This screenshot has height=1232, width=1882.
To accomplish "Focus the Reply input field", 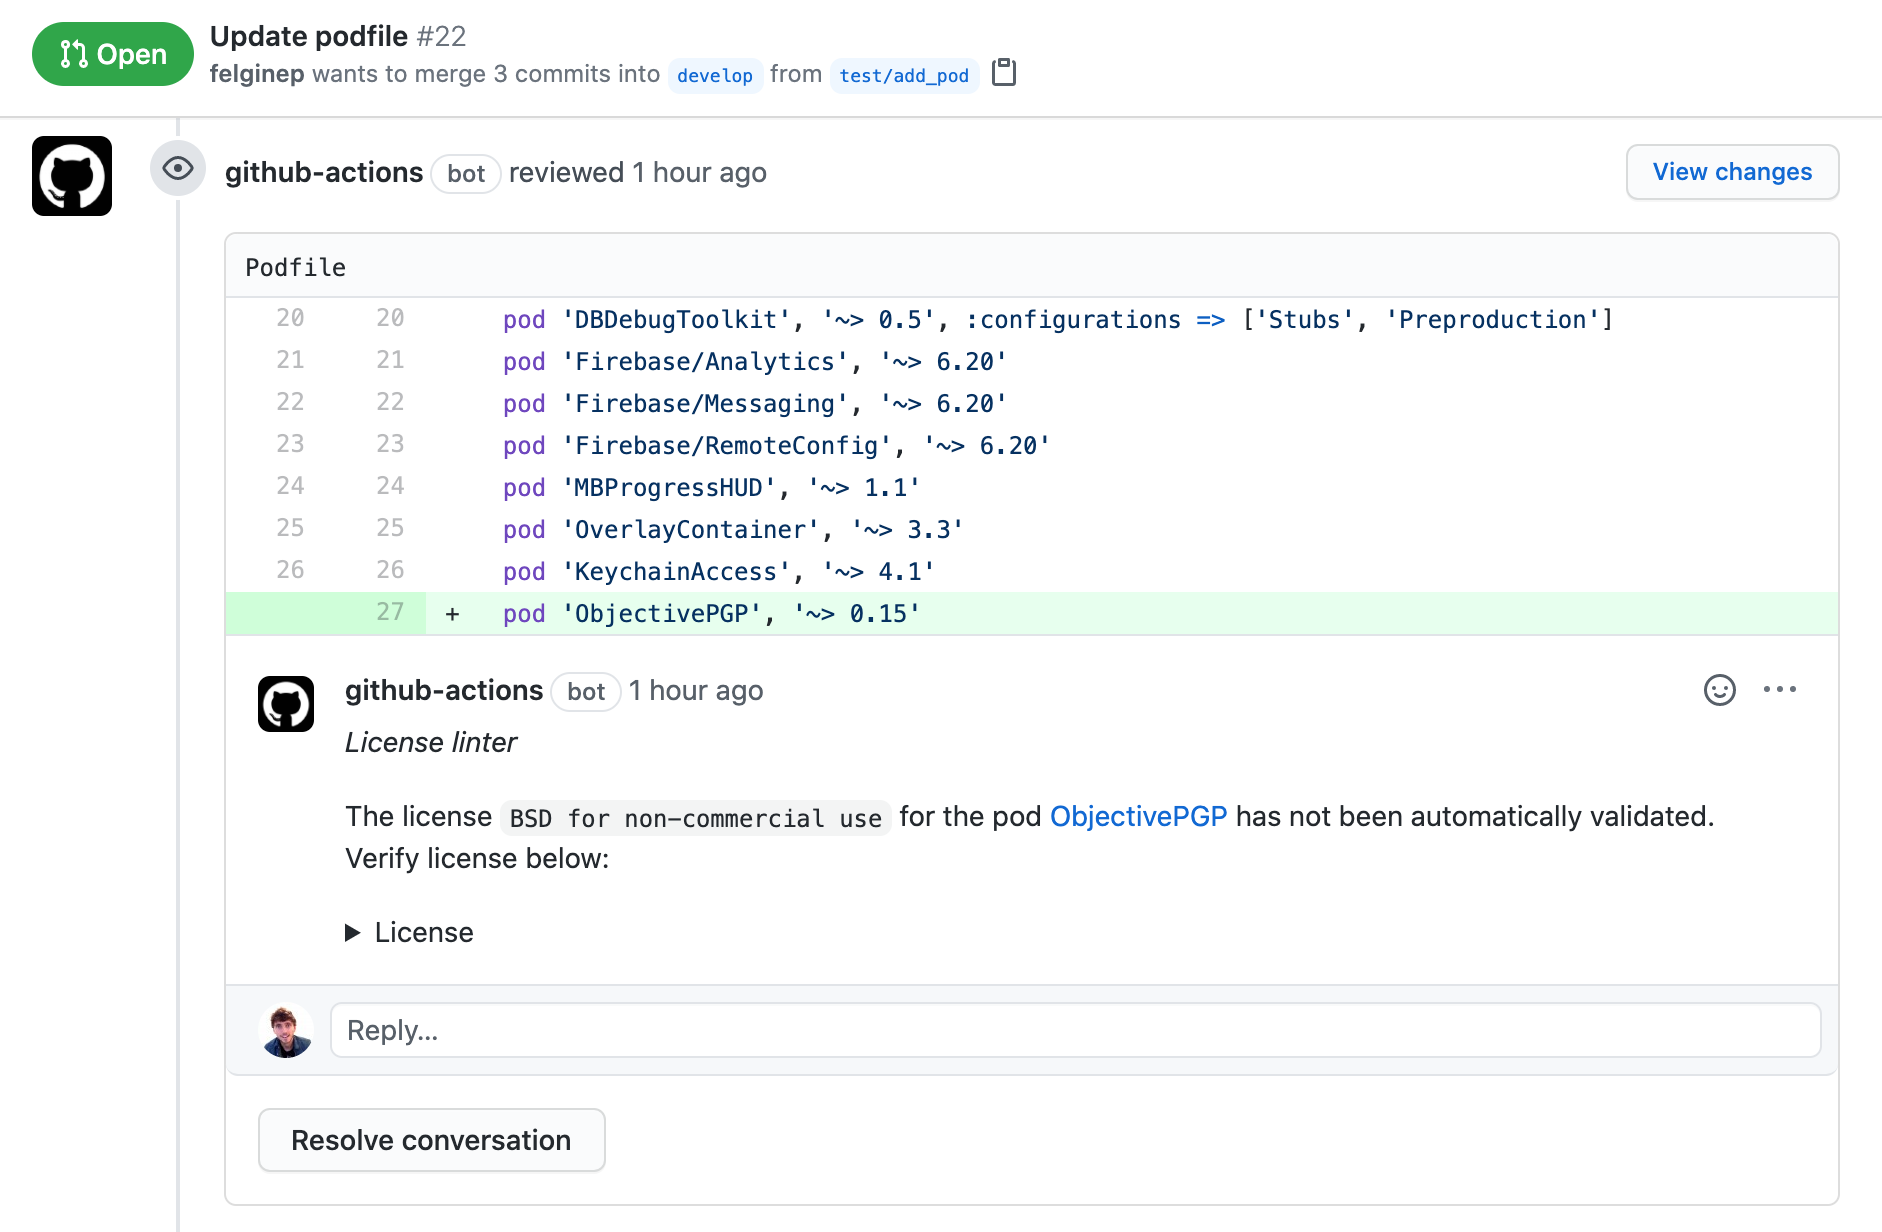I will pyautogui.click(x=1075, y=1030).
